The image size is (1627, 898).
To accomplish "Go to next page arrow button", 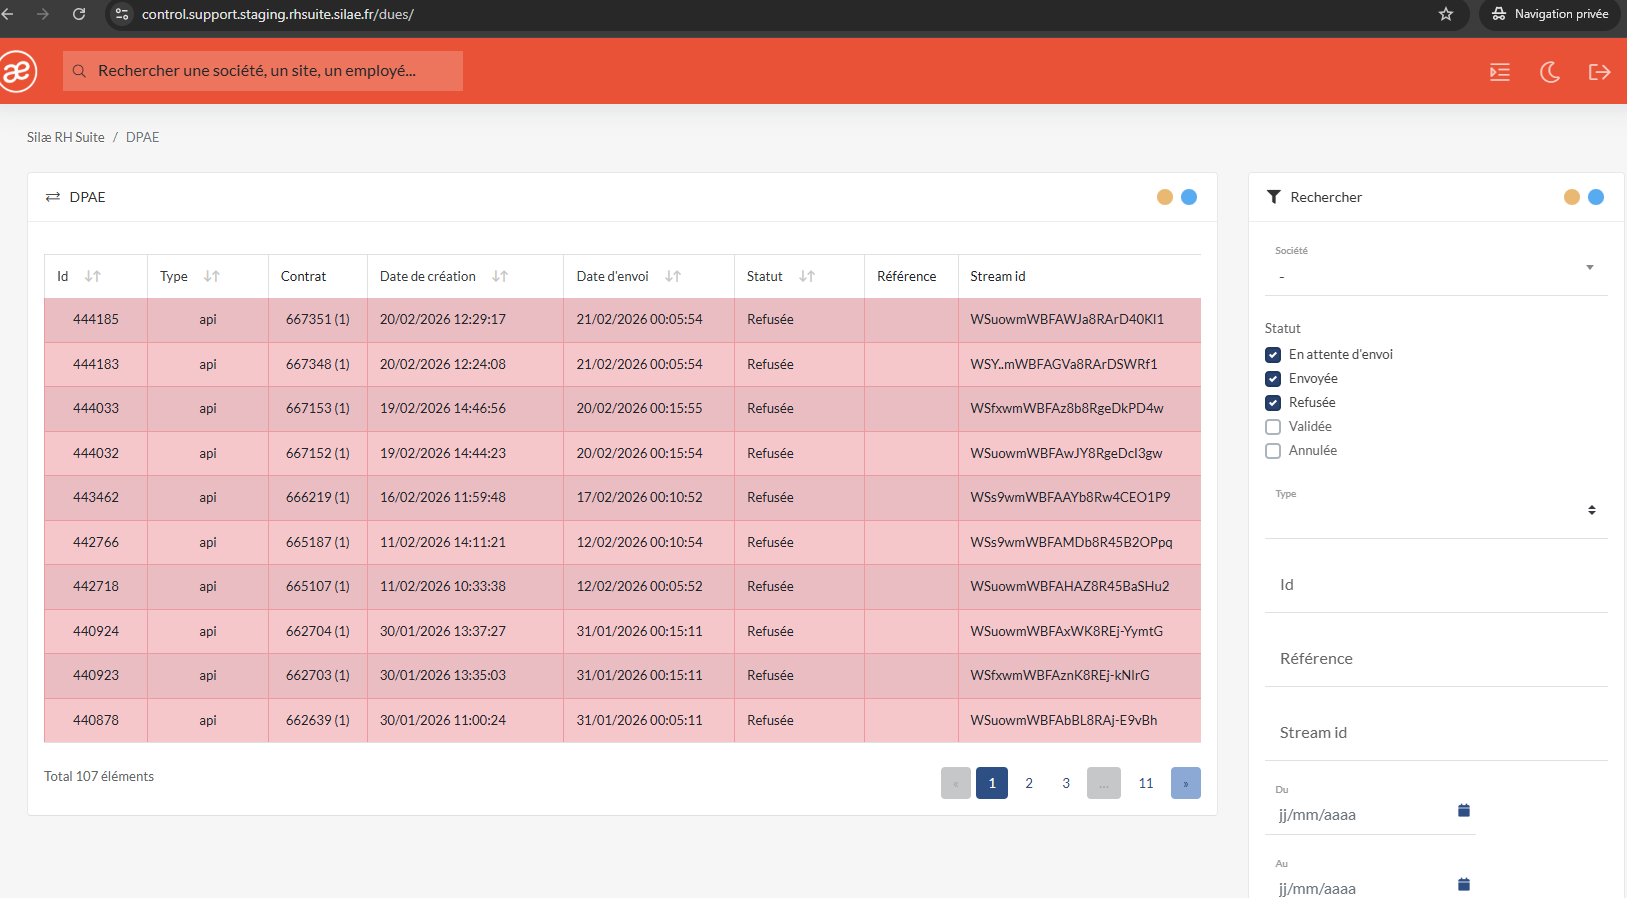I will (1185, 783).
